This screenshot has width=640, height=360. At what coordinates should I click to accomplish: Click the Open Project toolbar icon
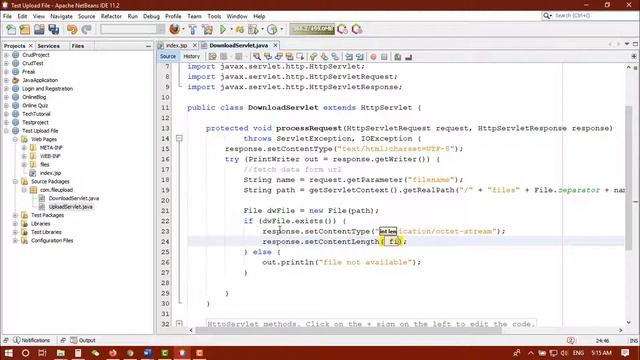[x=39, y=29]
